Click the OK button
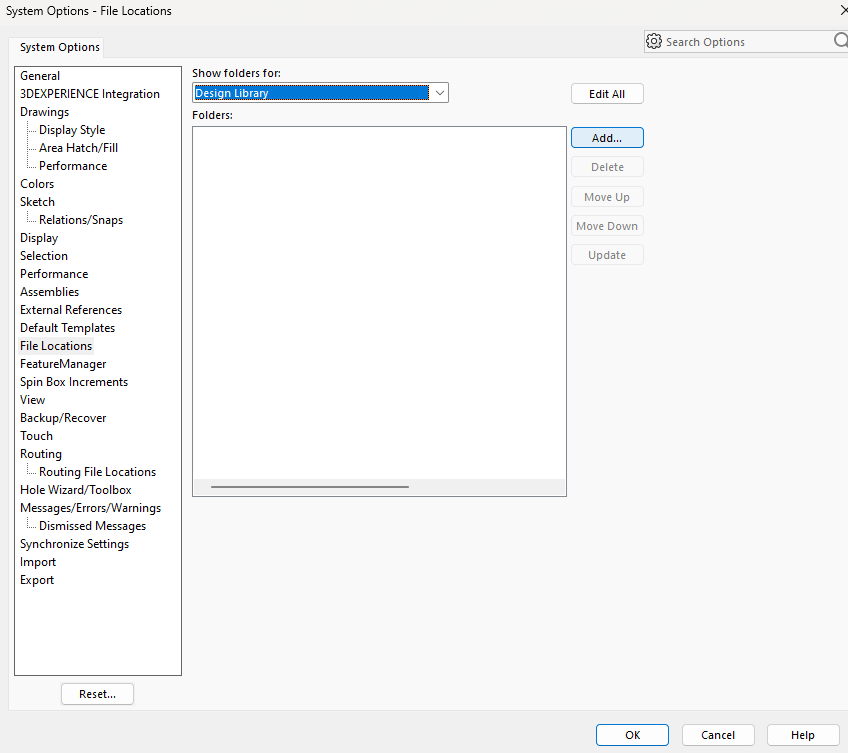This screenshot has width=848, height=753. point(632,735)
